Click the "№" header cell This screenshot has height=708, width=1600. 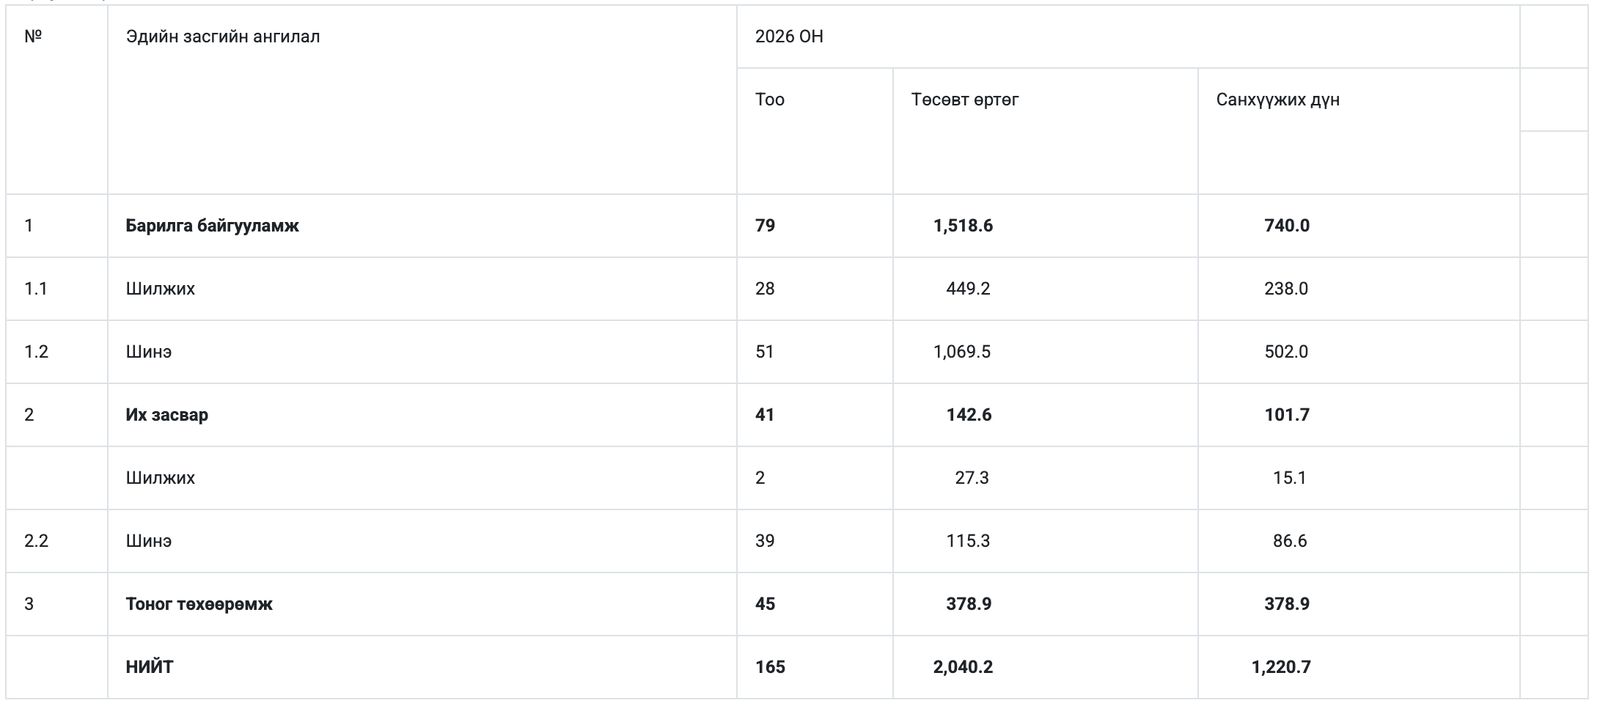pos(33,37)
